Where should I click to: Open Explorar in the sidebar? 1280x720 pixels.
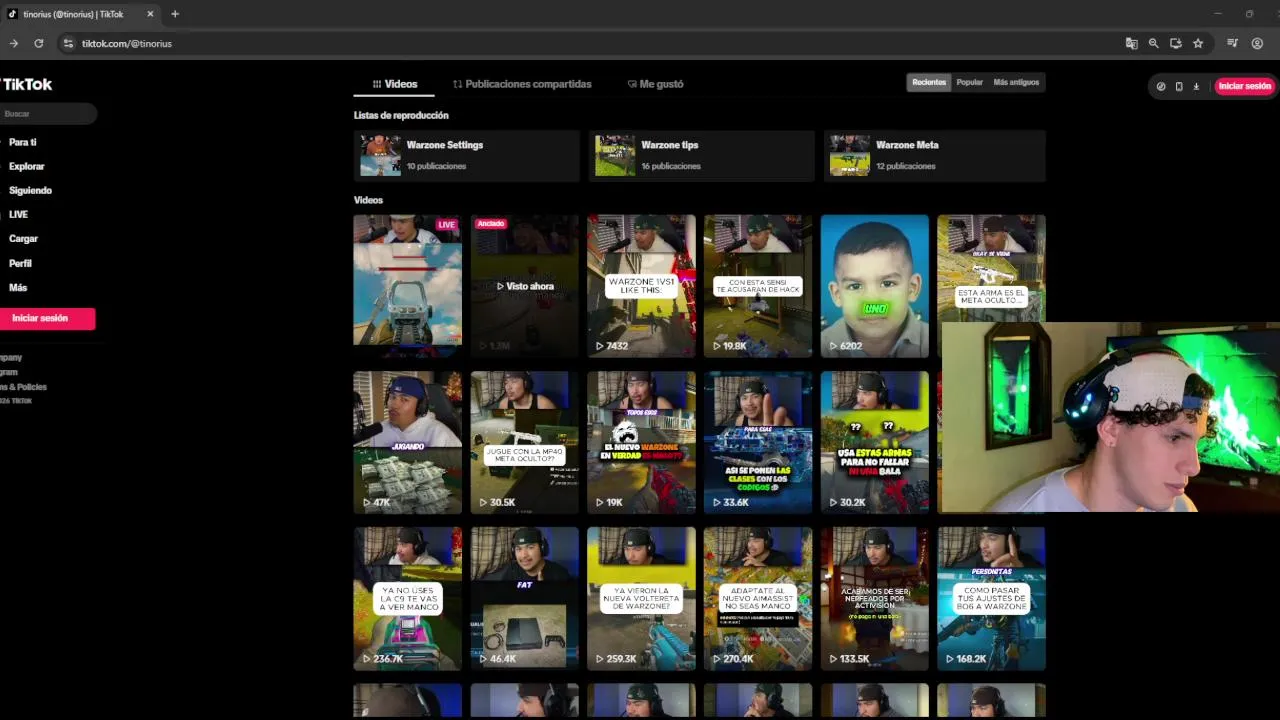coord(27,166)
